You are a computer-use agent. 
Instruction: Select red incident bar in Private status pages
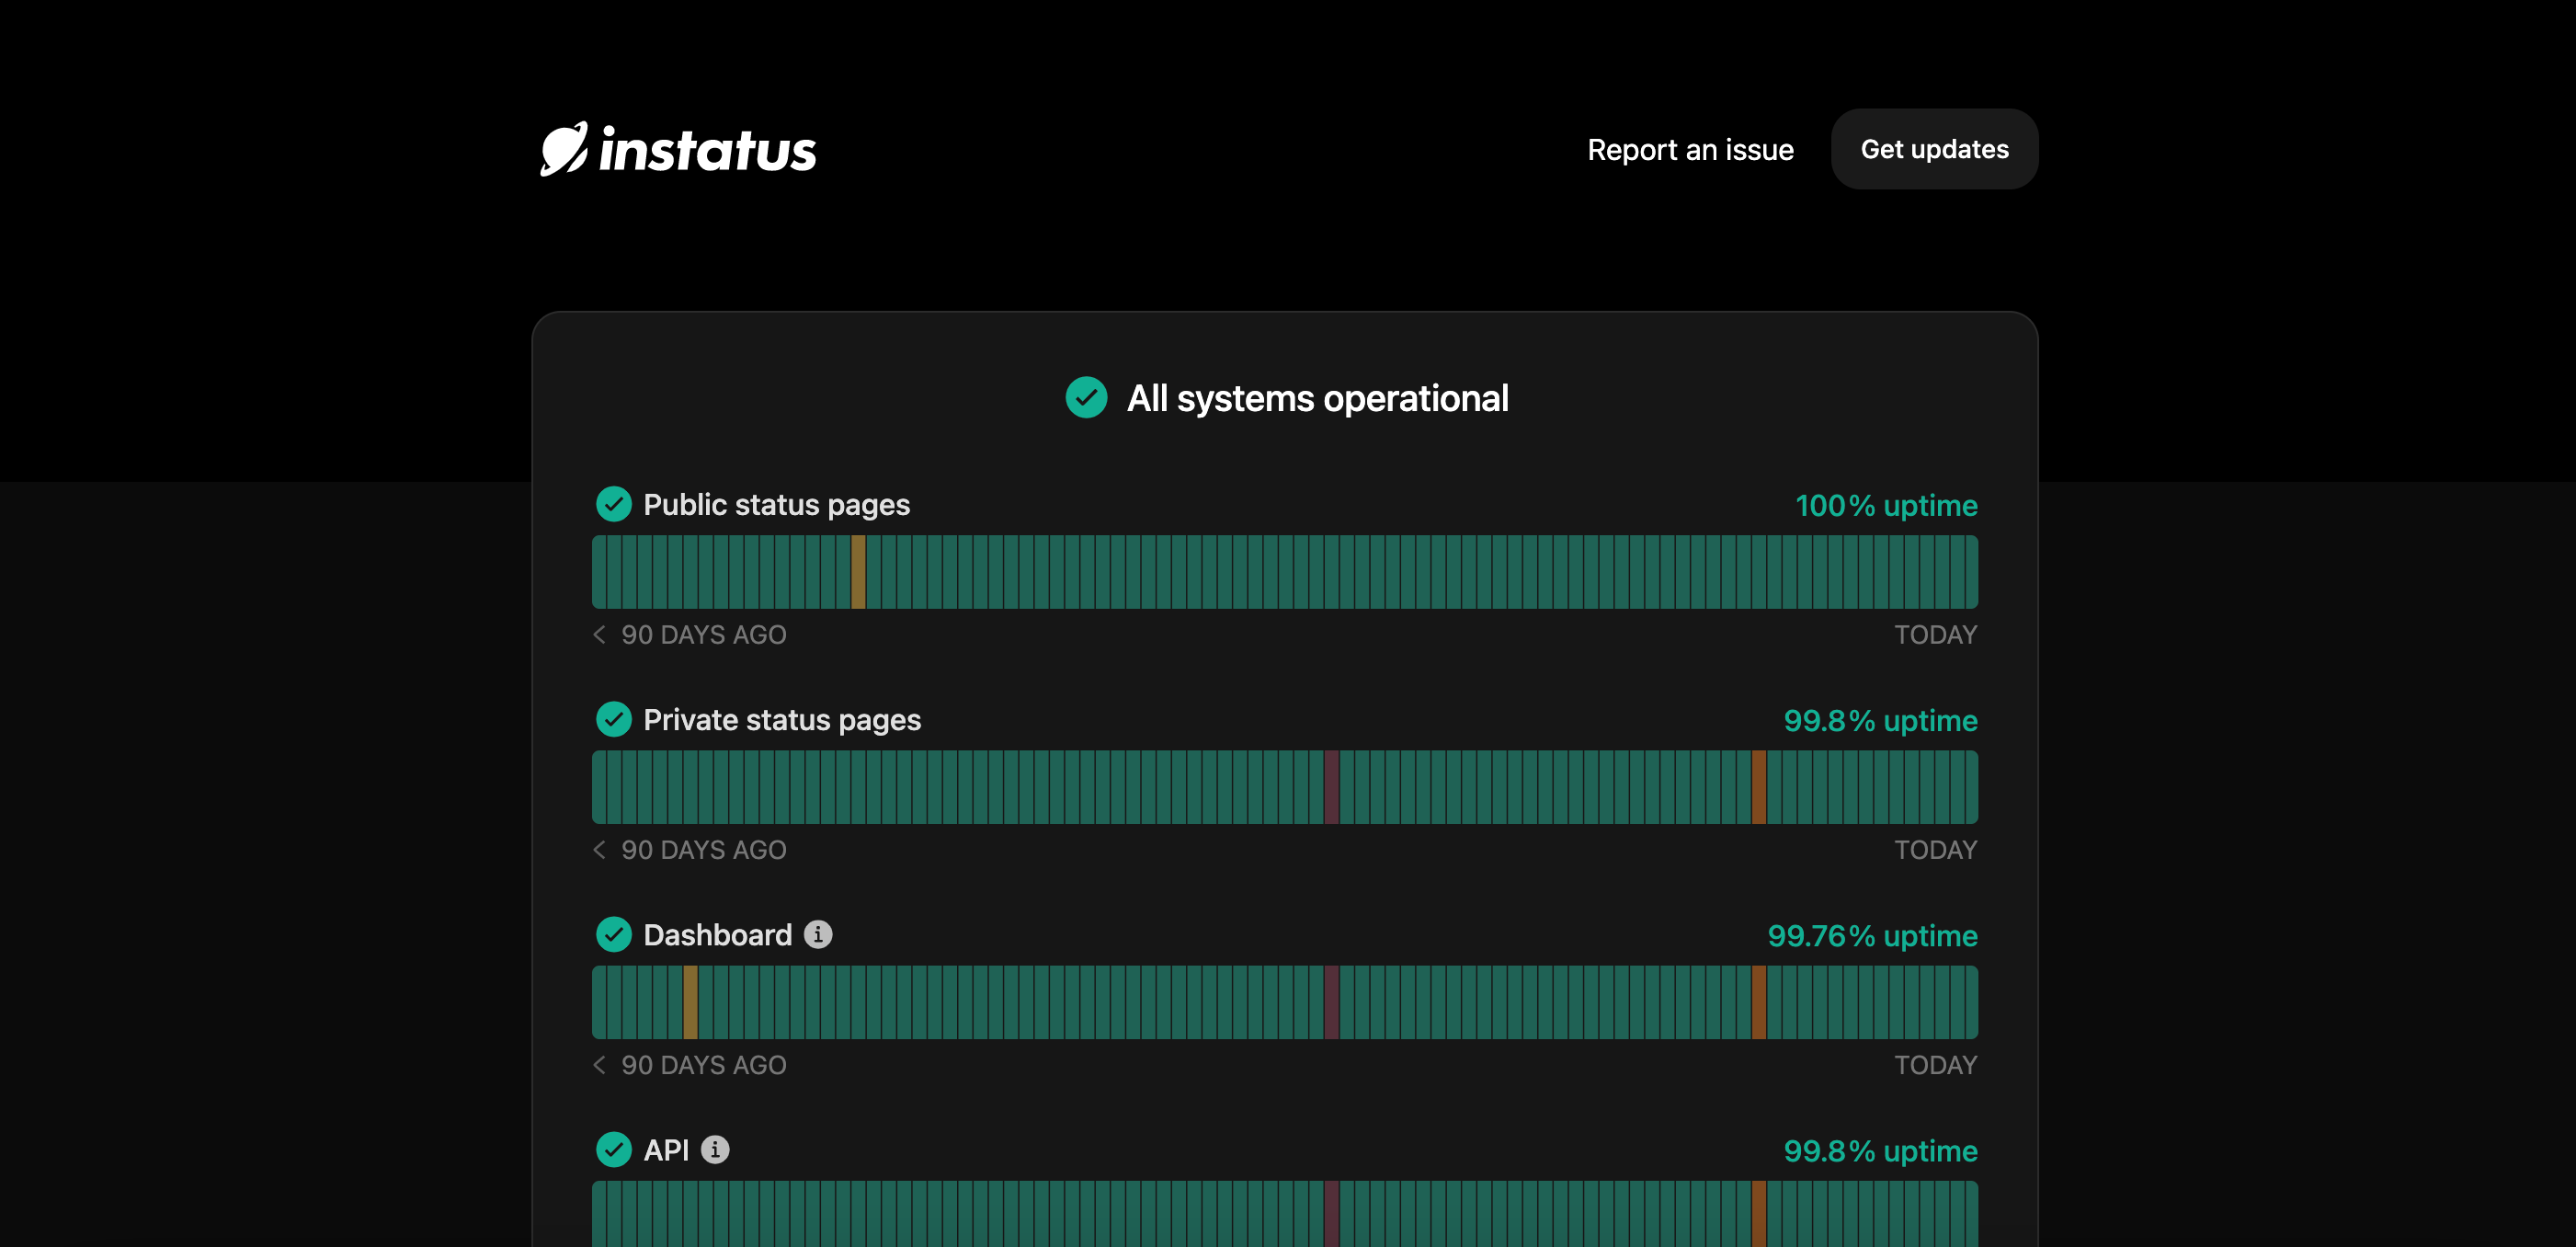(x=1331, y=787)
